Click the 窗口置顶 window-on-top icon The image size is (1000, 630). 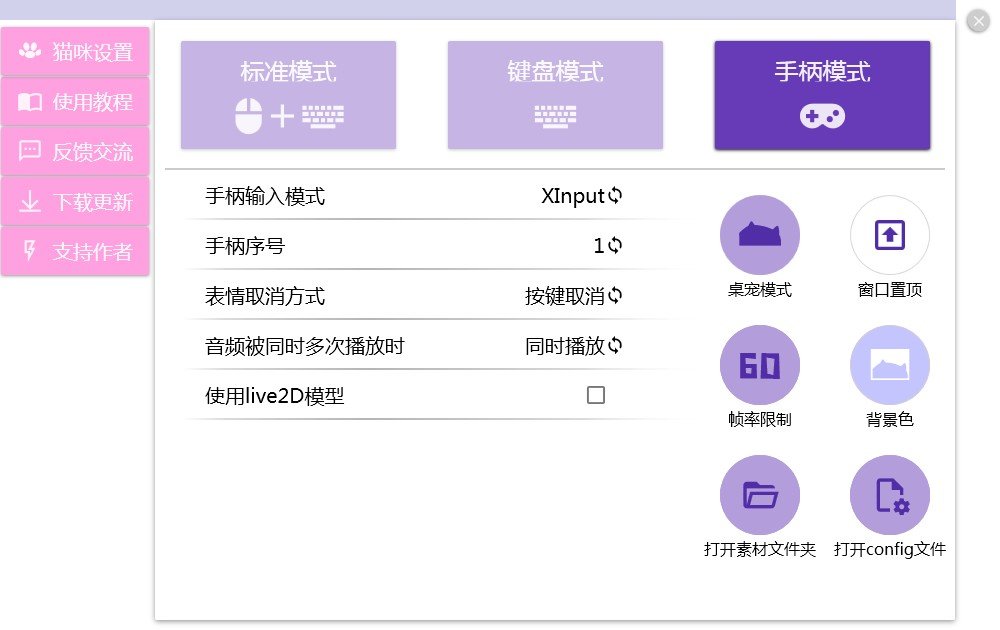[889, 235]
